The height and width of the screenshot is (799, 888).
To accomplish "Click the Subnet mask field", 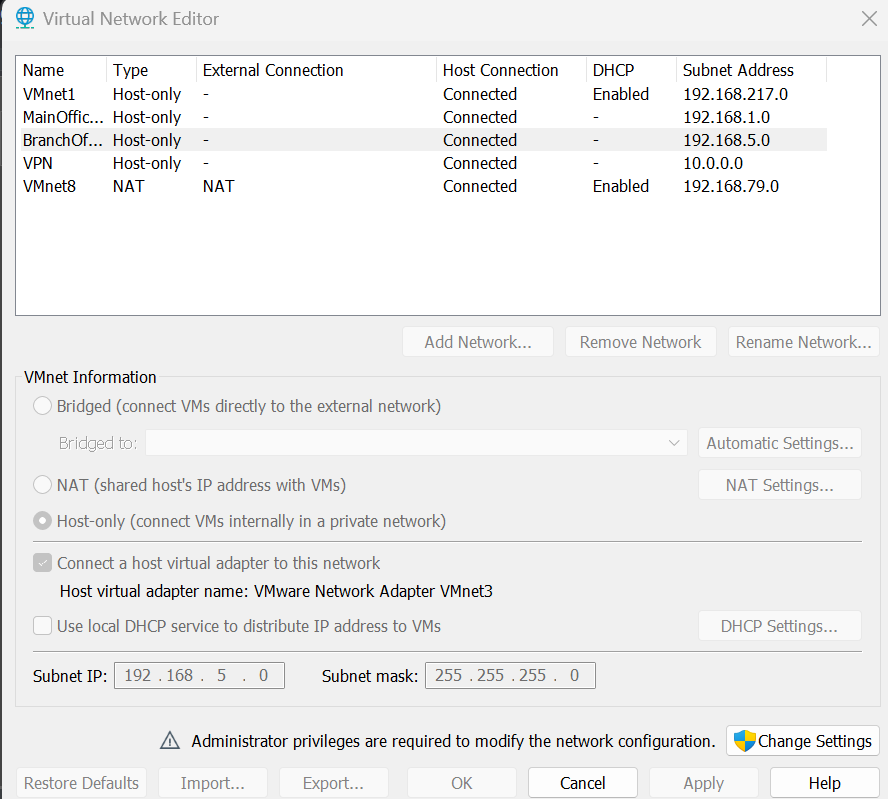I will (x=510, y=675).
